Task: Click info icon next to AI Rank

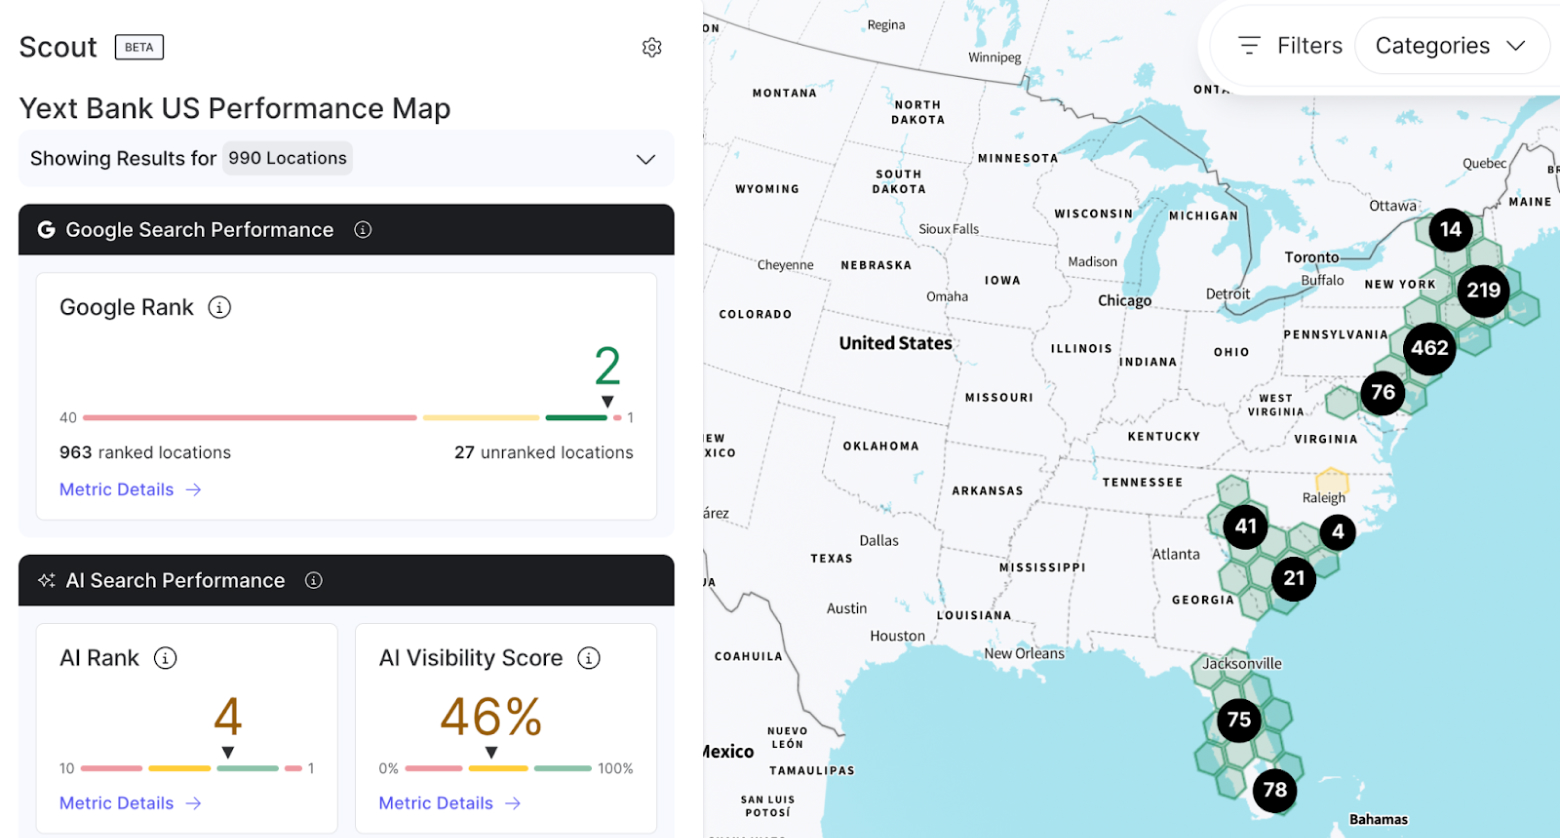Action: tap(165, 658)
